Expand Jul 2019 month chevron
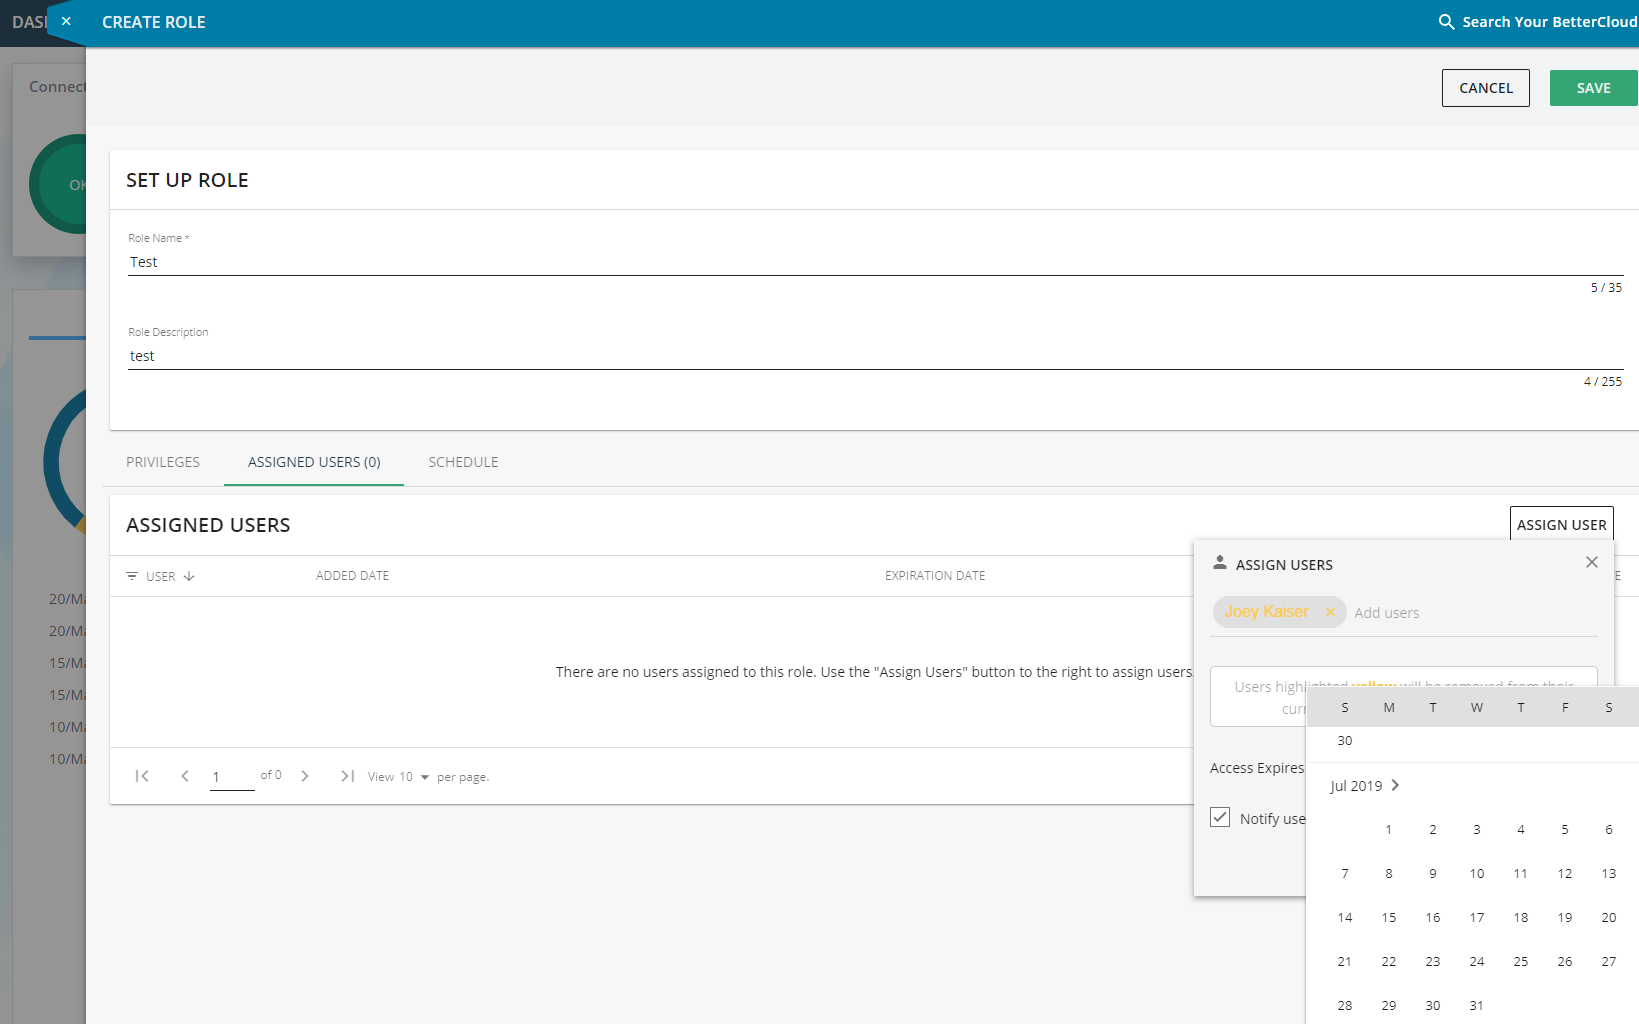1639x1024 pixels. (1395, 785)
